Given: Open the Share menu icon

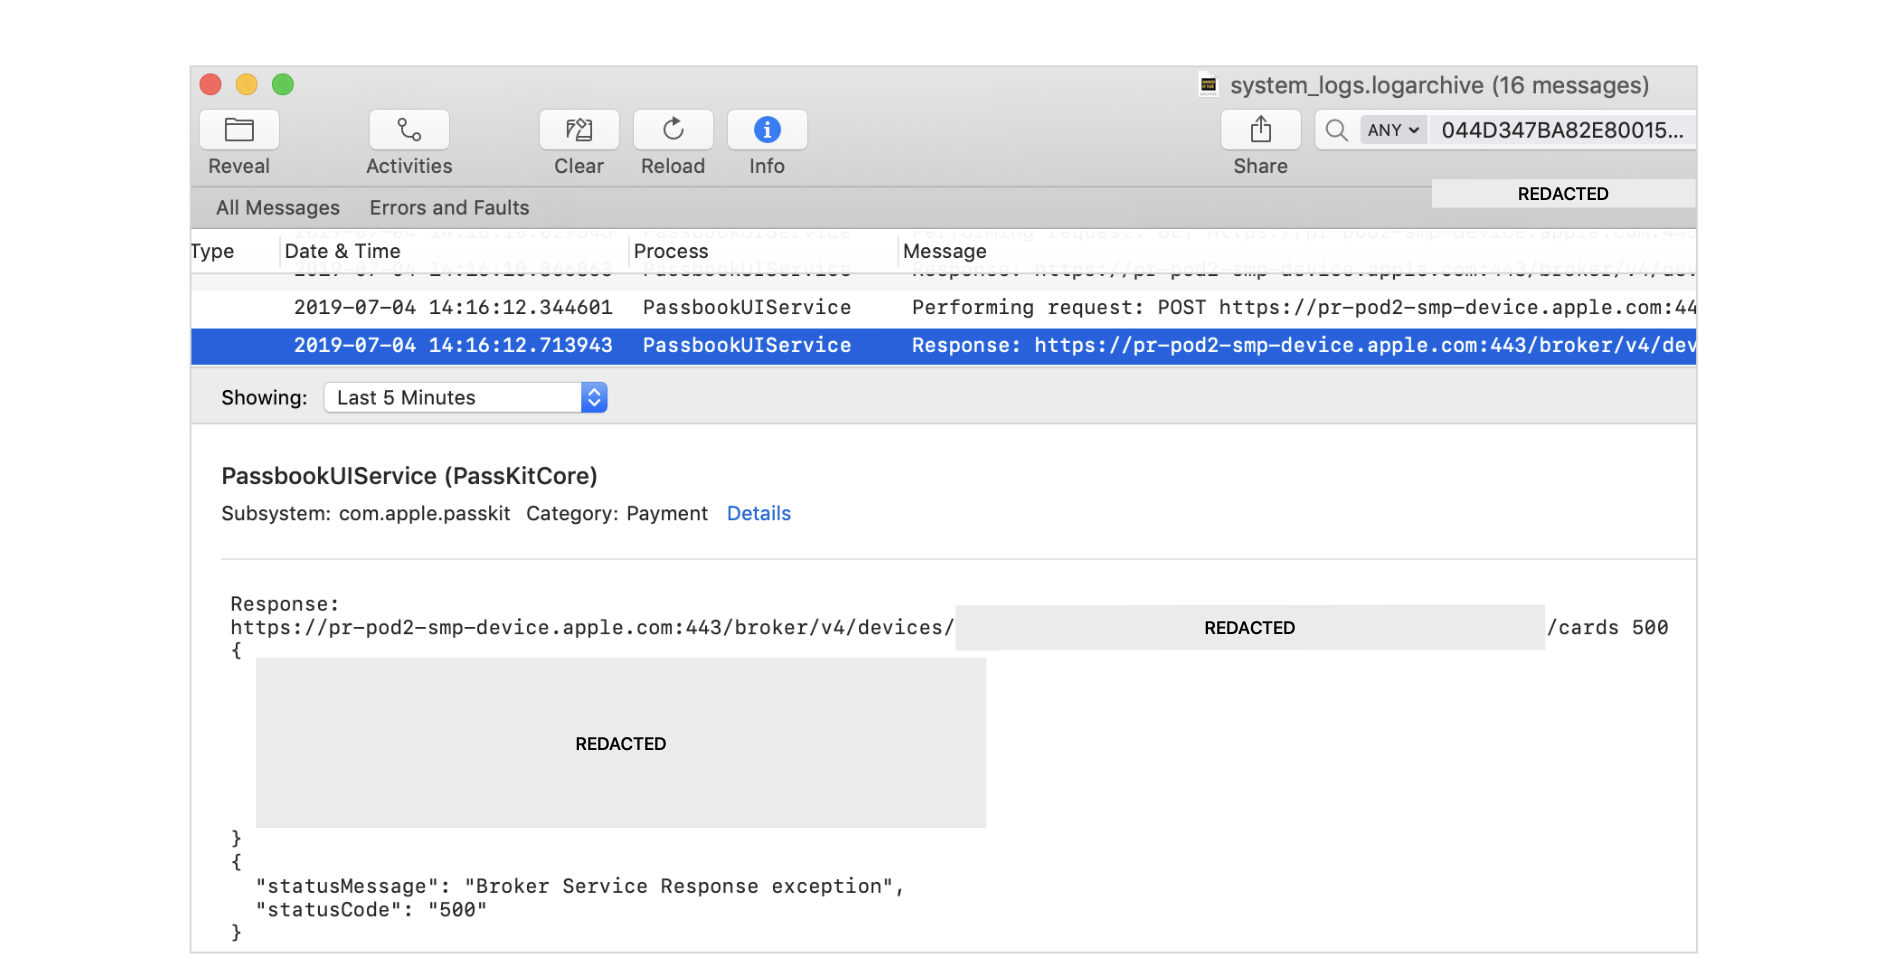Looking at the screenshot, I should pyautogui.click(x=1261, y=130).
